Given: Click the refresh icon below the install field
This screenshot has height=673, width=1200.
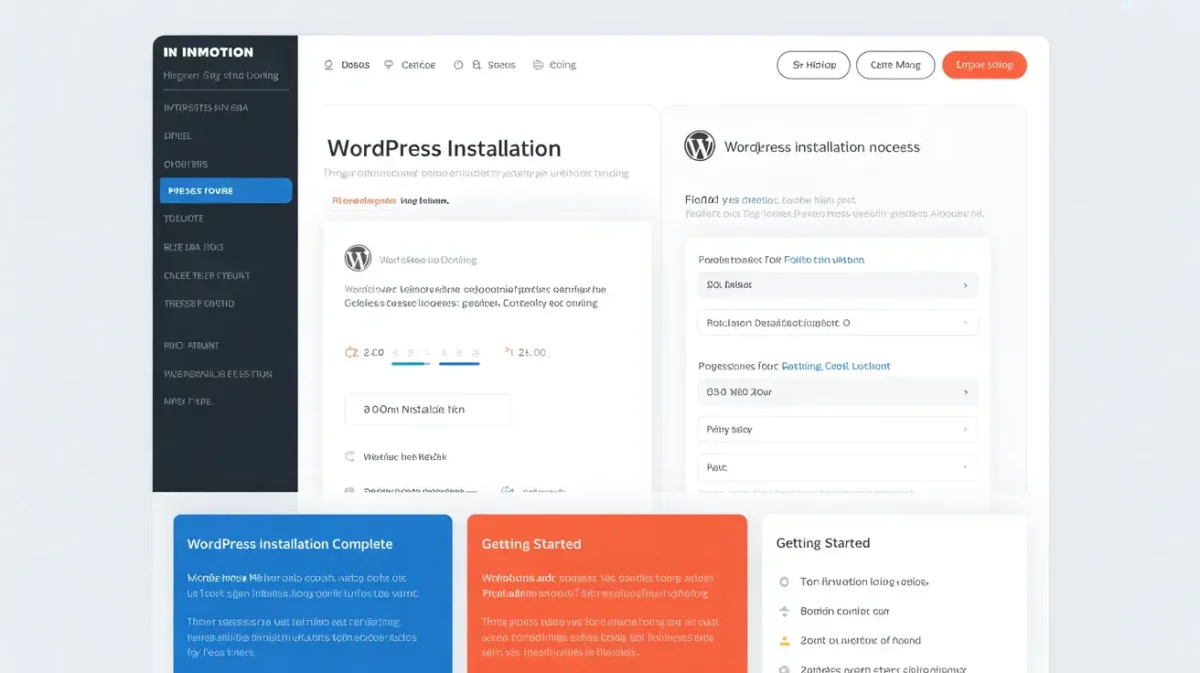Looking at the screenshot, I should [350, 456].
